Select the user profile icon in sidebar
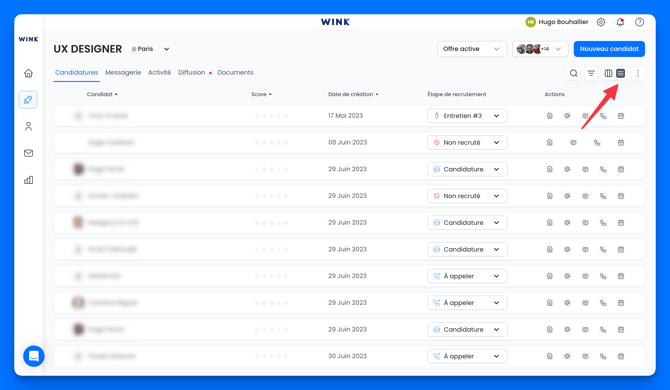The height and width of the screenshot is (390, 670). click(x=28, y=126)
